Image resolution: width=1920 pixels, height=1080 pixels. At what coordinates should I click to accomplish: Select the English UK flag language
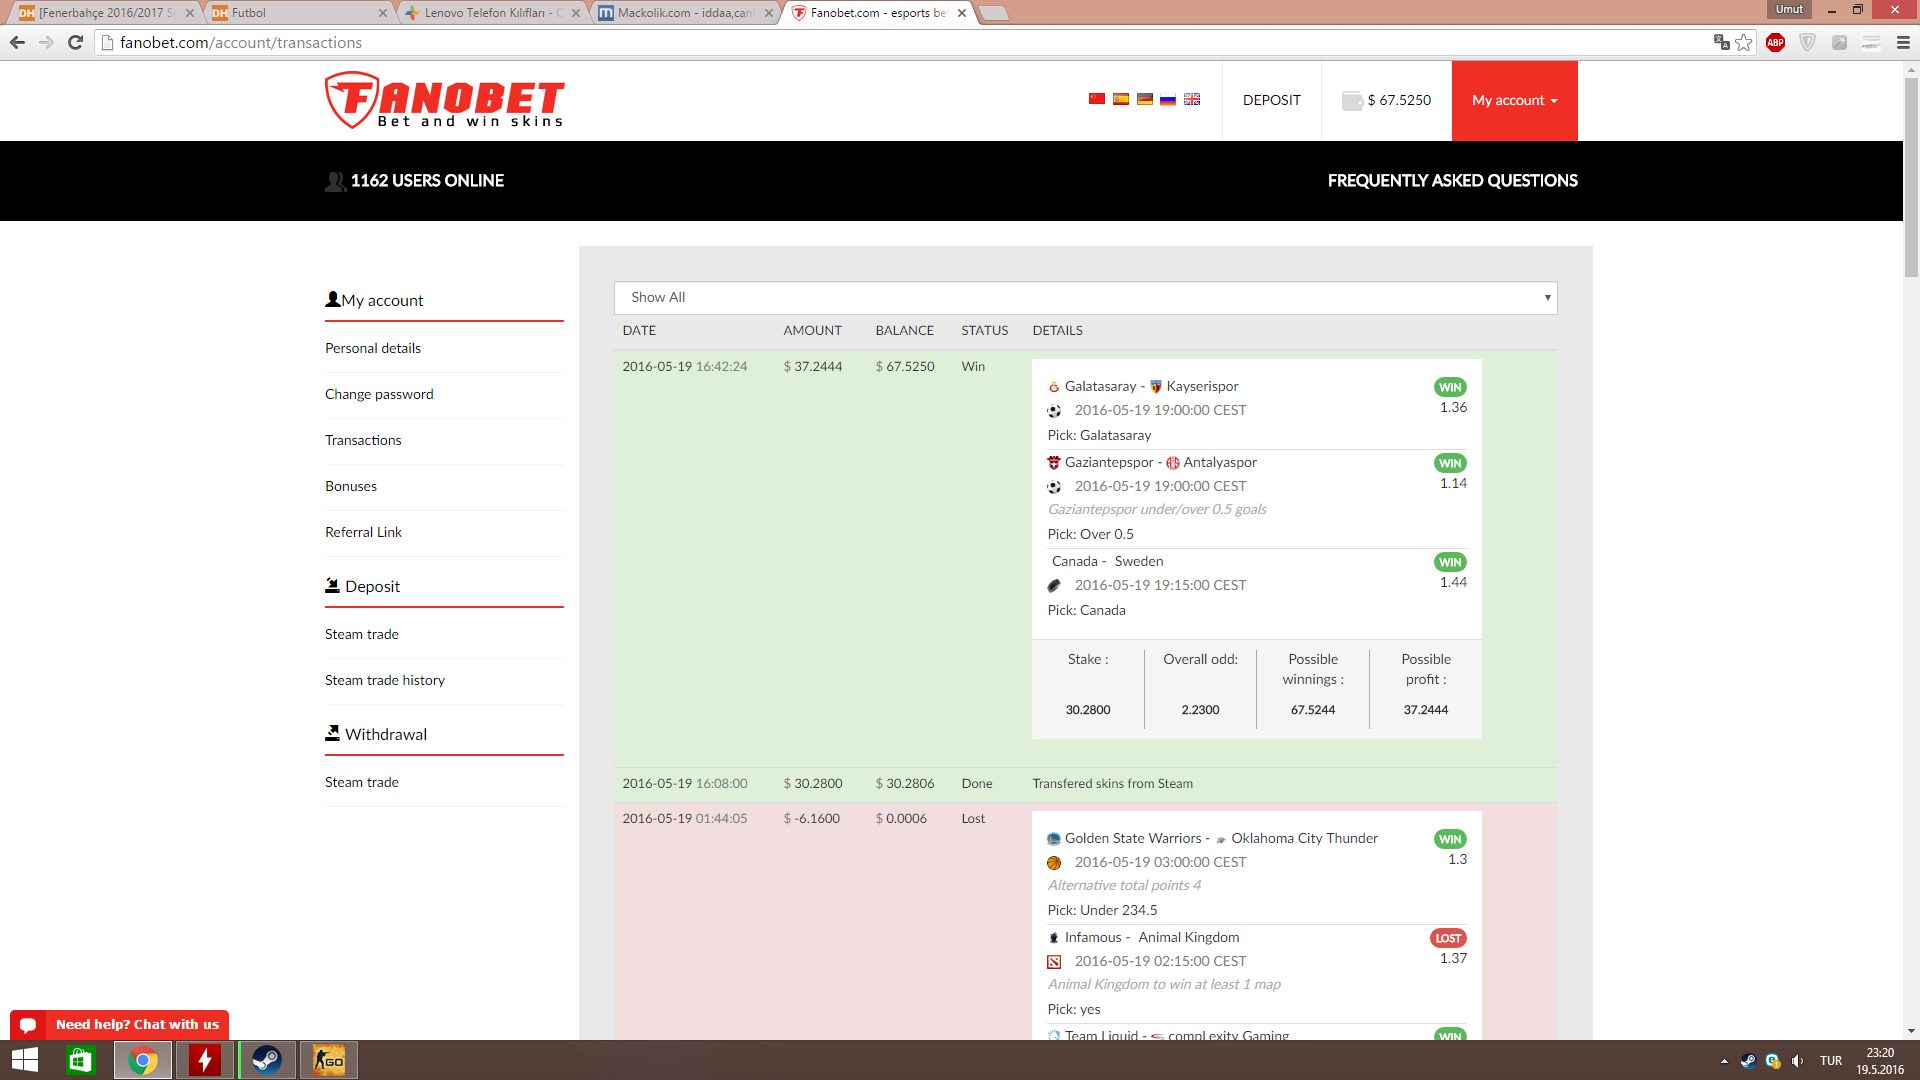click(1192, 99)
